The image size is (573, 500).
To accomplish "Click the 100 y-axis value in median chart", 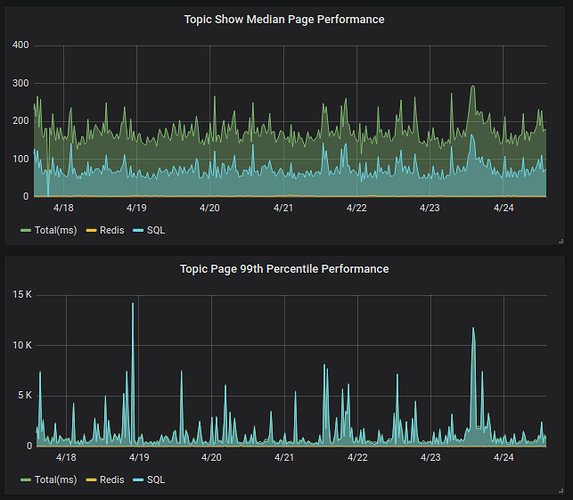I will pyautogui.click(x=20, y=159).
